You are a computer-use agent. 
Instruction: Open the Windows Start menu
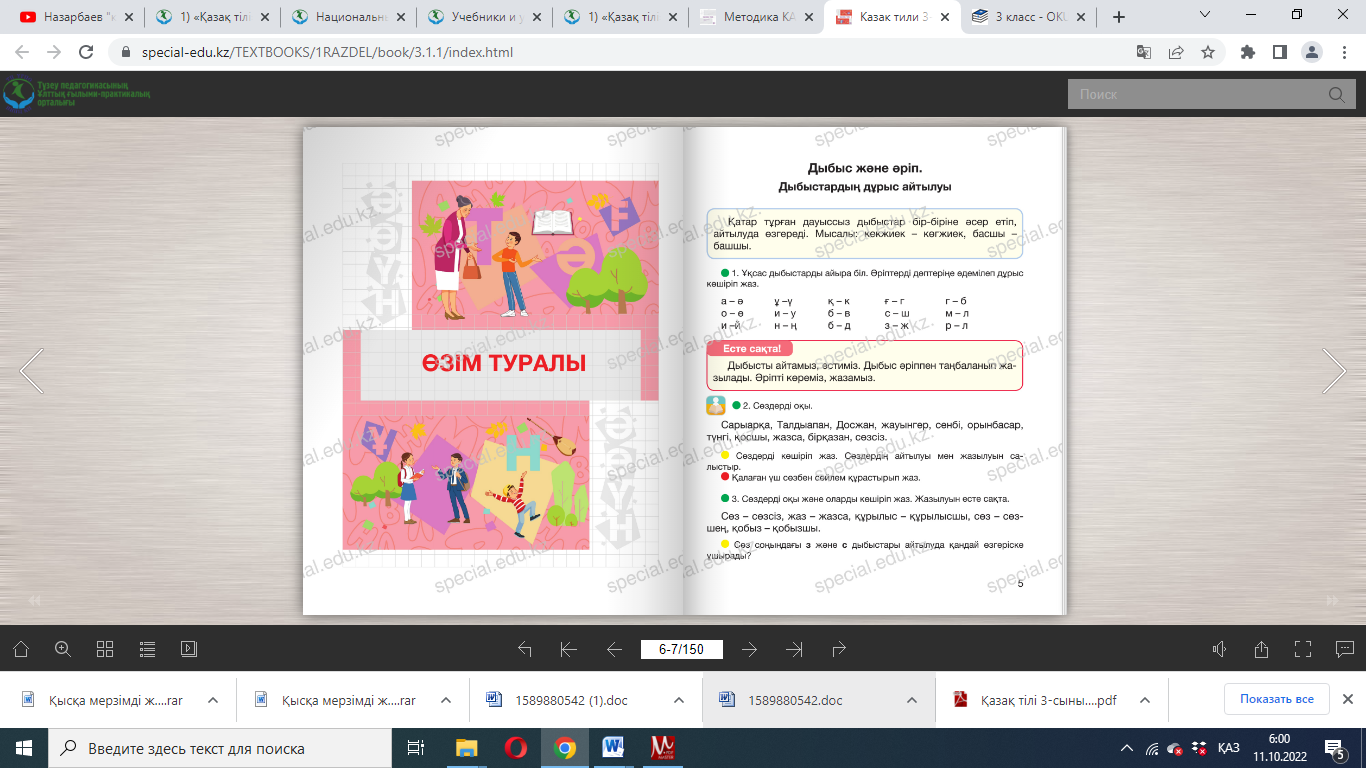24,748
